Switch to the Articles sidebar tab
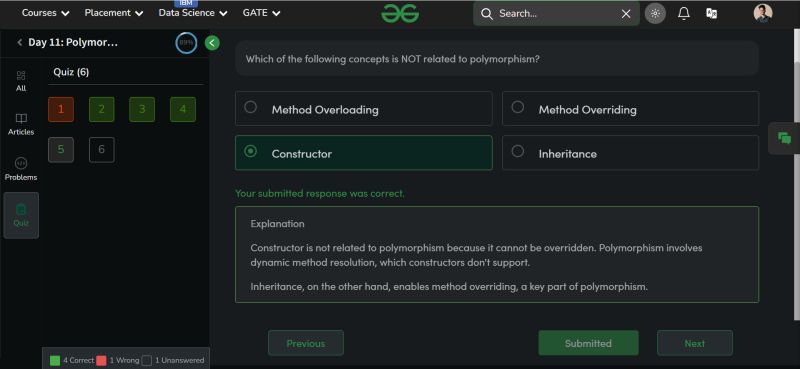The height and width of the screenshot is (369, 800). point(21,125)
